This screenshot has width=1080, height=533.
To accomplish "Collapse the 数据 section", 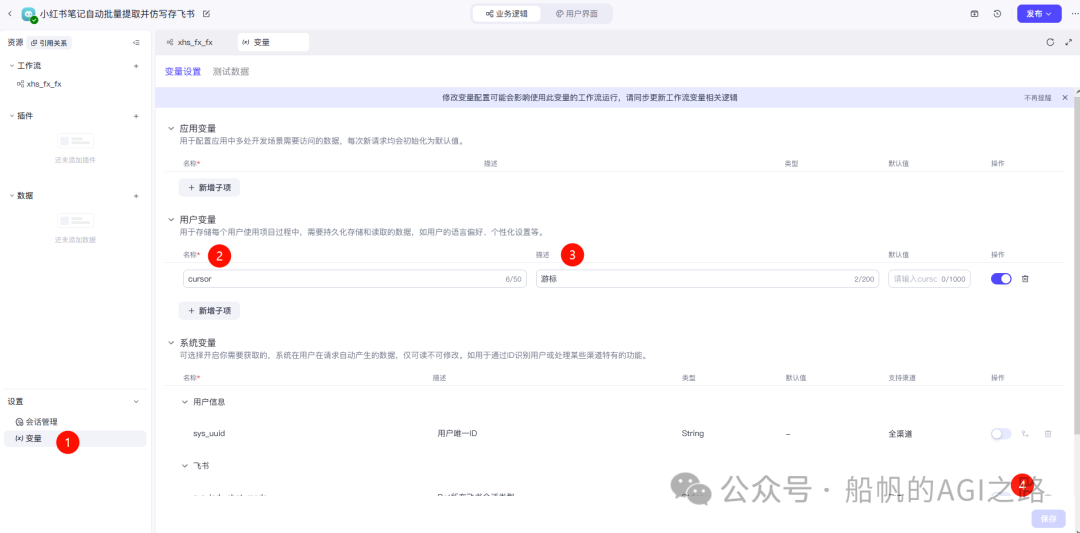I will [x=12, y=196].
